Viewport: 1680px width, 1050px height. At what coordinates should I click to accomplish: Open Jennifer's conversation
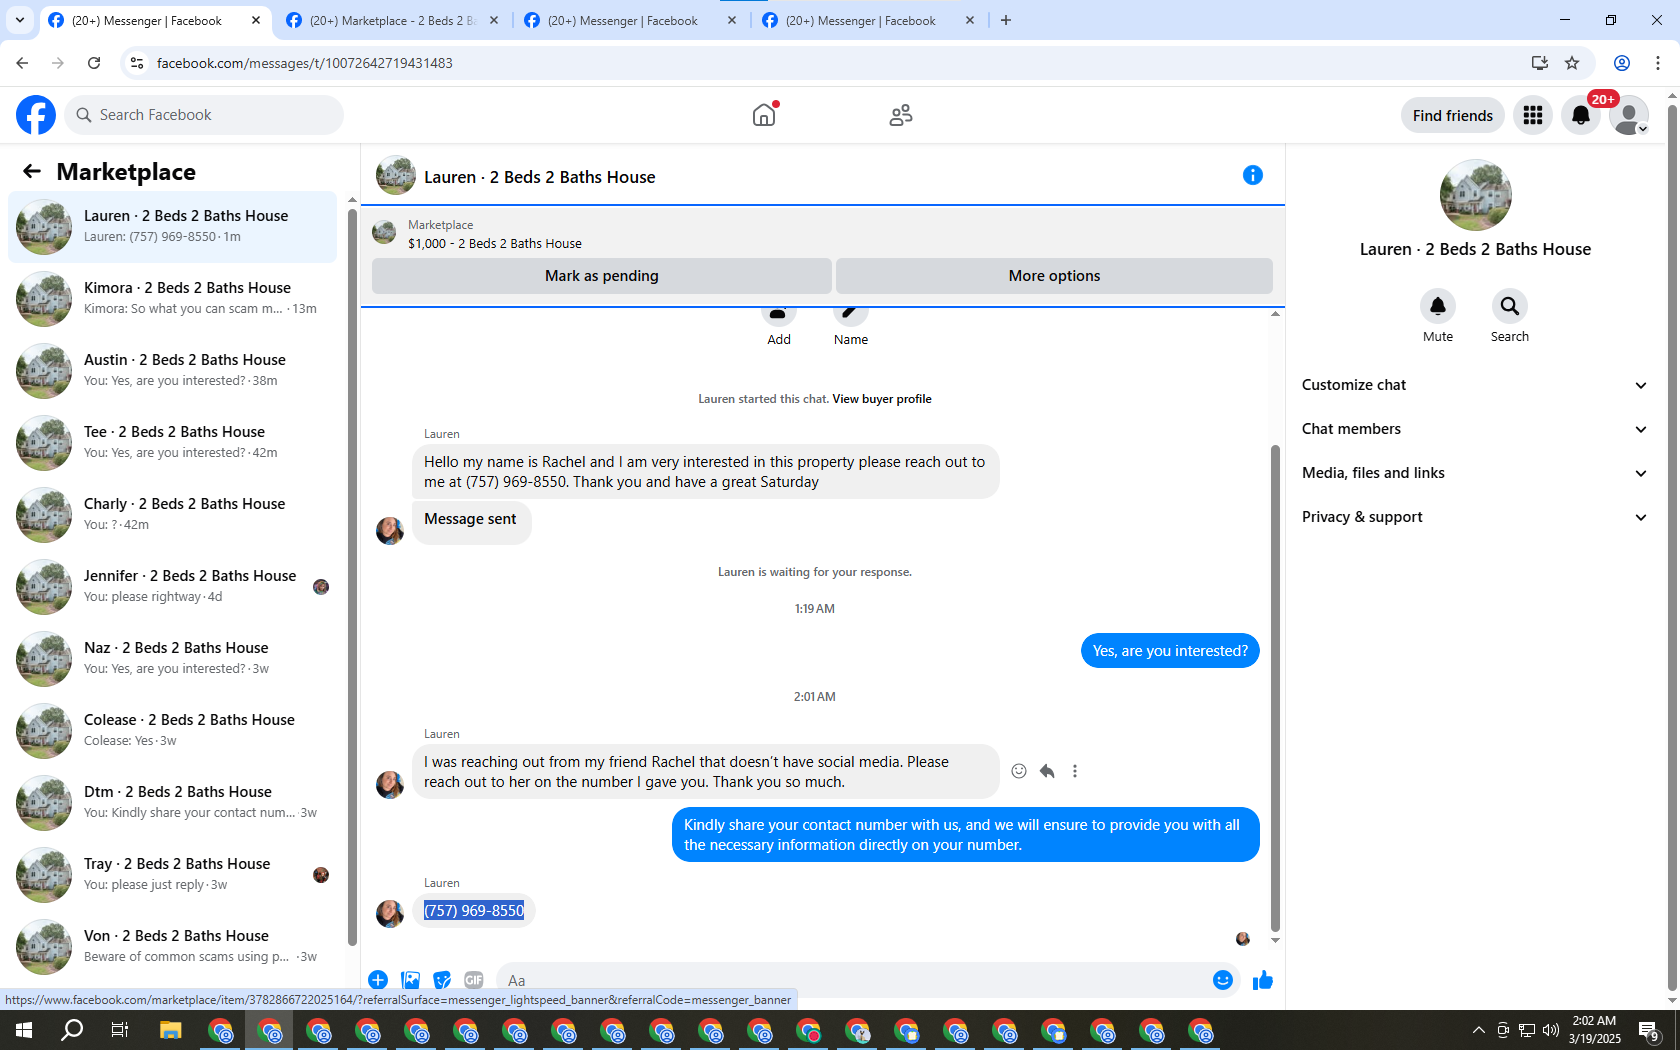pos(173,587)
